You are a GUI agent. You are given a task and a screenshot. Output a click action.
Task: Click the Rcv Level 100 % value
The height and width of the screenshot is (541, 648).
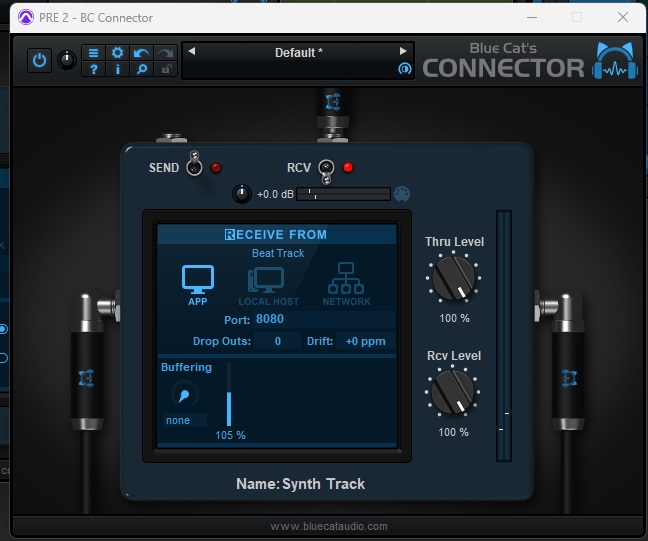click(x=453, y=432)
